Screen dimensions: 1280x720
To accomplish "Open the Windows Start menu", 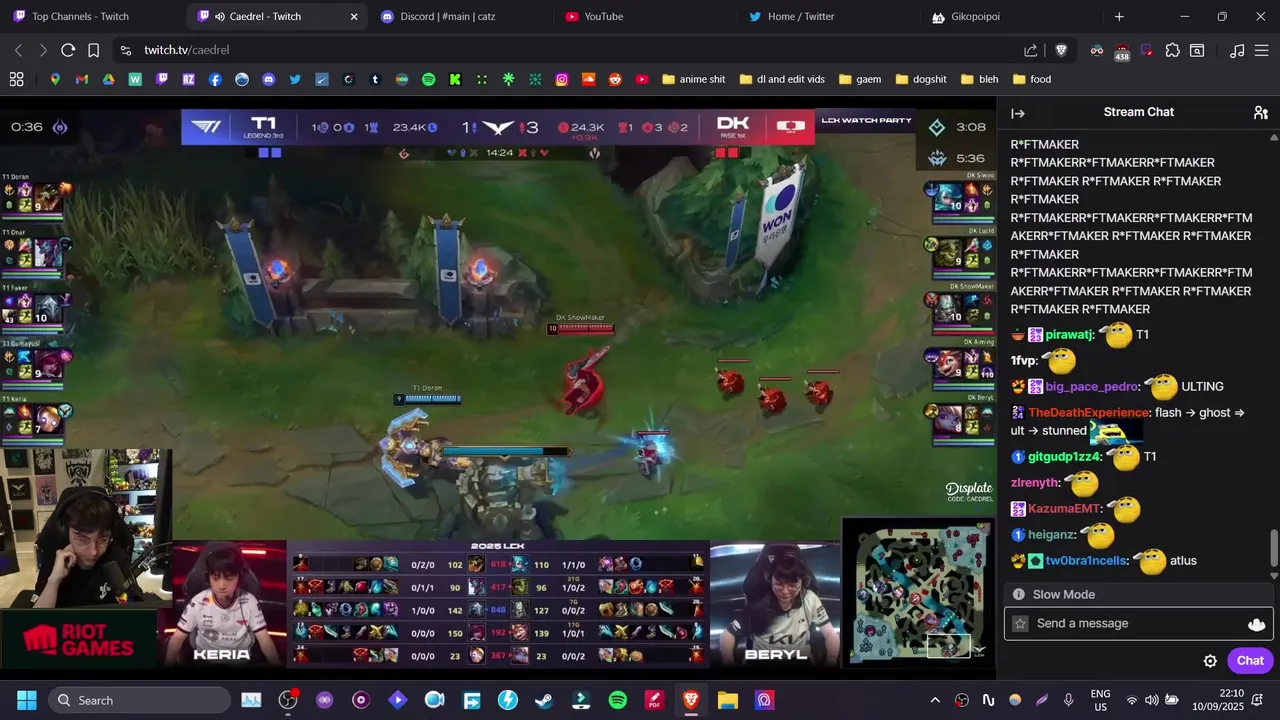I will (27, 700).
